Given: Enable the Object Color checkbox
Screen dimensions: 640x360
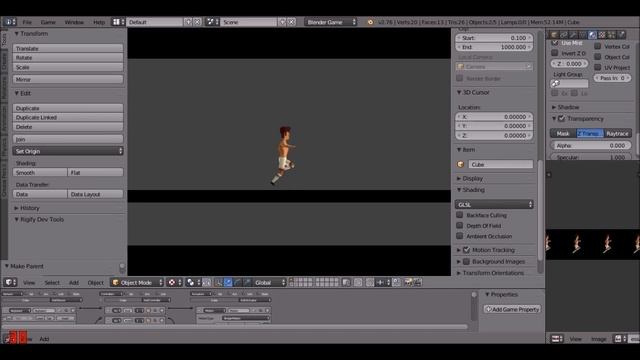Looking at the screenshot, I should (x=598, y=57).
